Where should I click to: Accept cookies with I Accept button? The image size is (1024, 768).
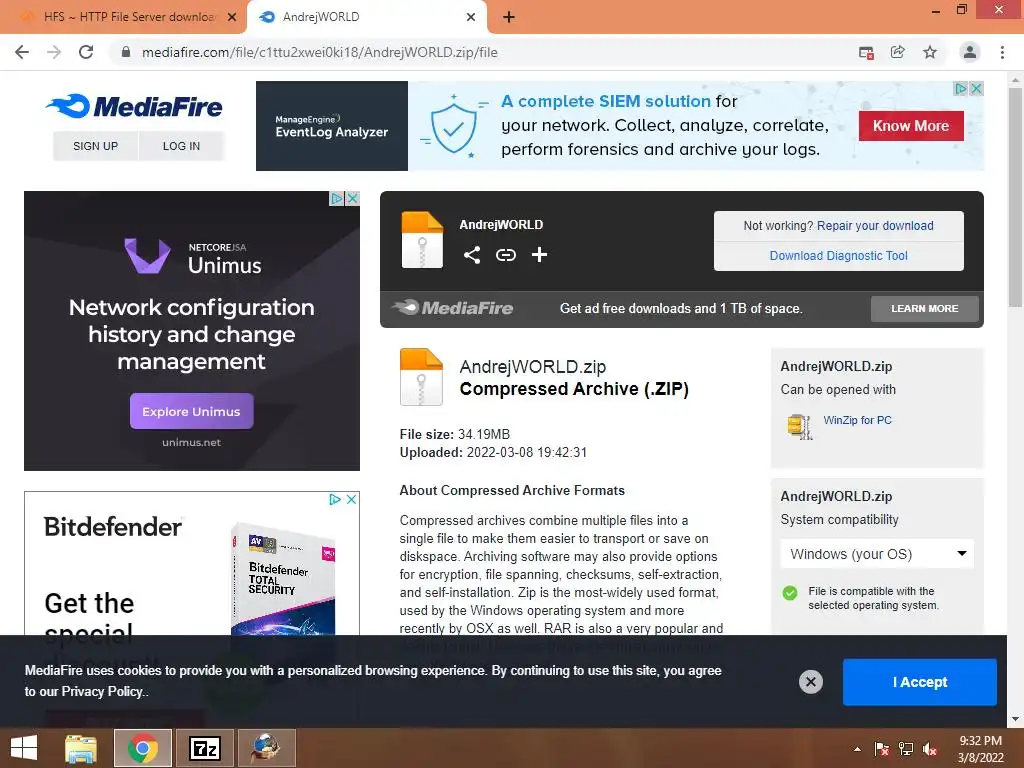pos(920,682)
